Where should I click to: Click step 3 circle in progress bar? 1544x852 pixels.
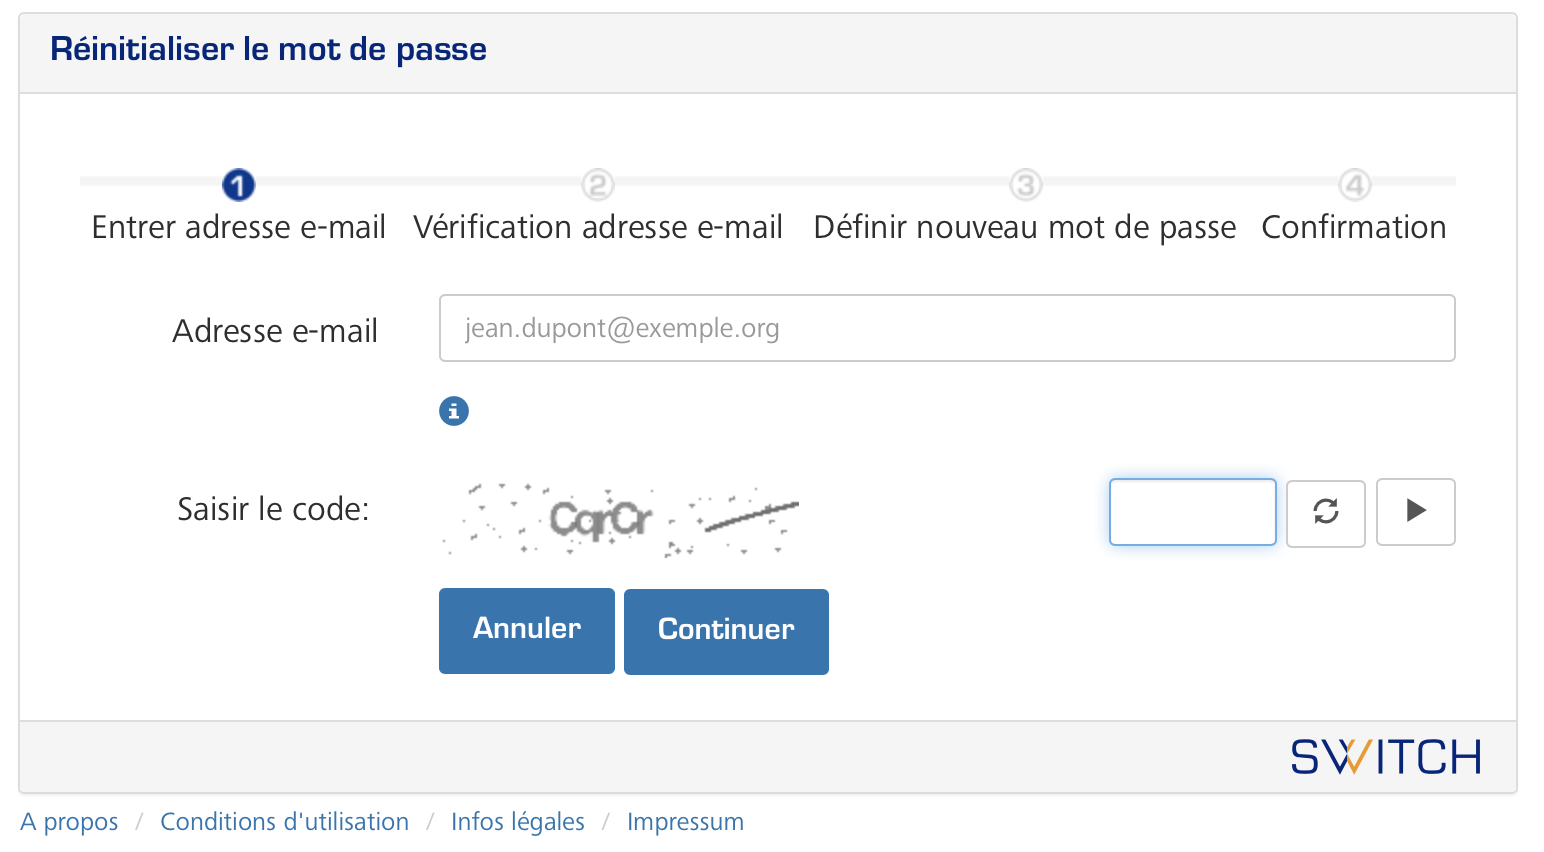tap(1025, 185)
